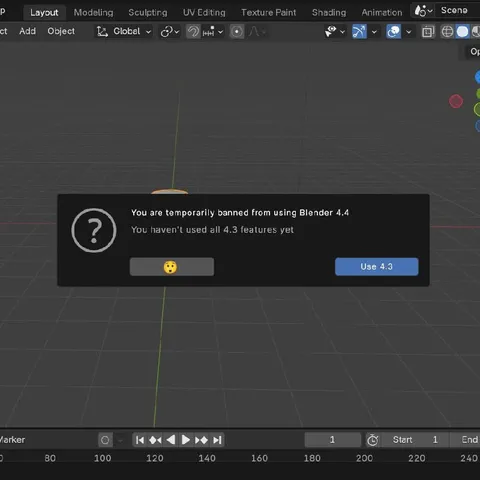Open the auto keyframing options dropdown
The width and height of the screenshot is (480, 480).
[x=120, y=440]
